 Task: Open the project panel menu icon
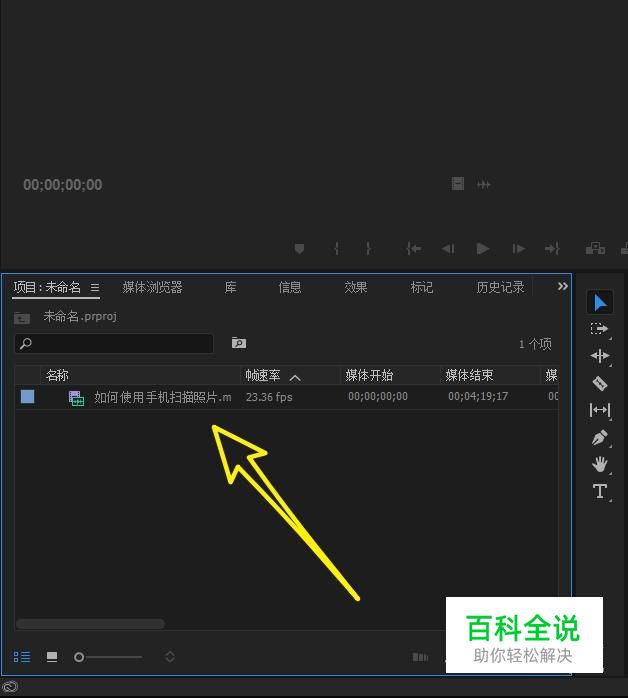(x=95, y=288)
